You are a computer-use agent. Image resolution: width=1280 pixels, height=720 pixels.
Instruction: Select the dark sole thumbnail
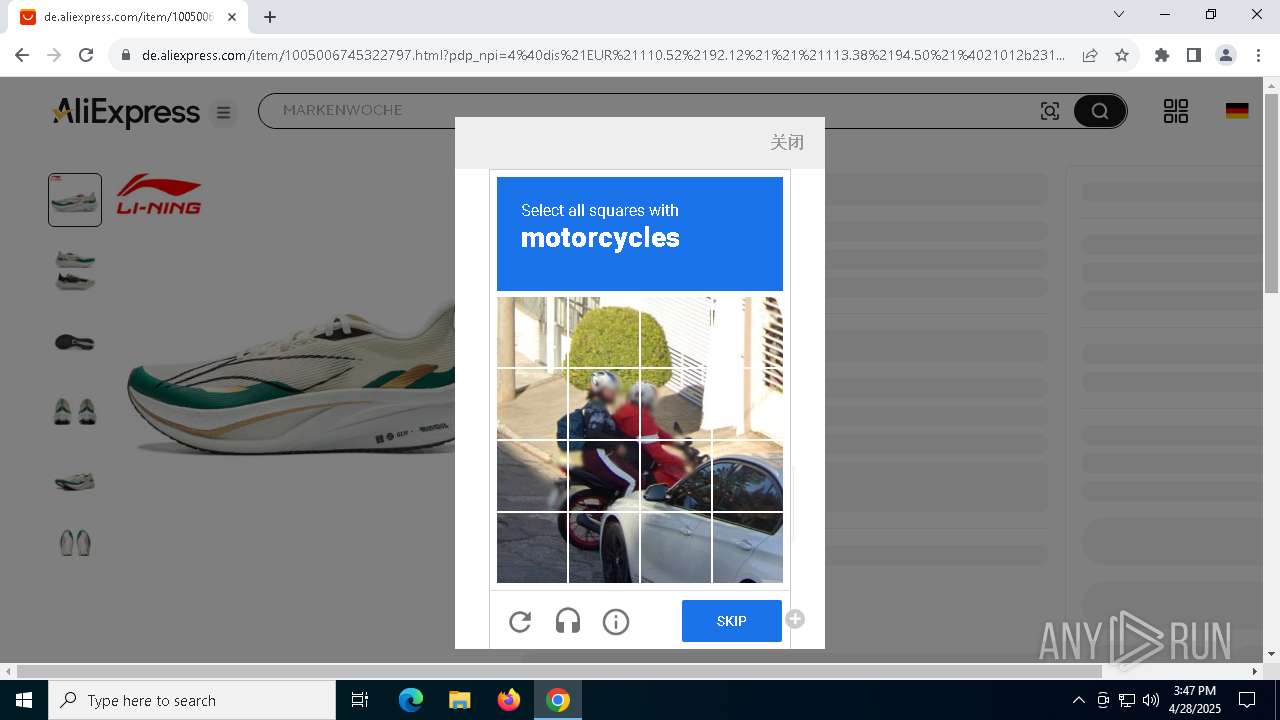75,342
